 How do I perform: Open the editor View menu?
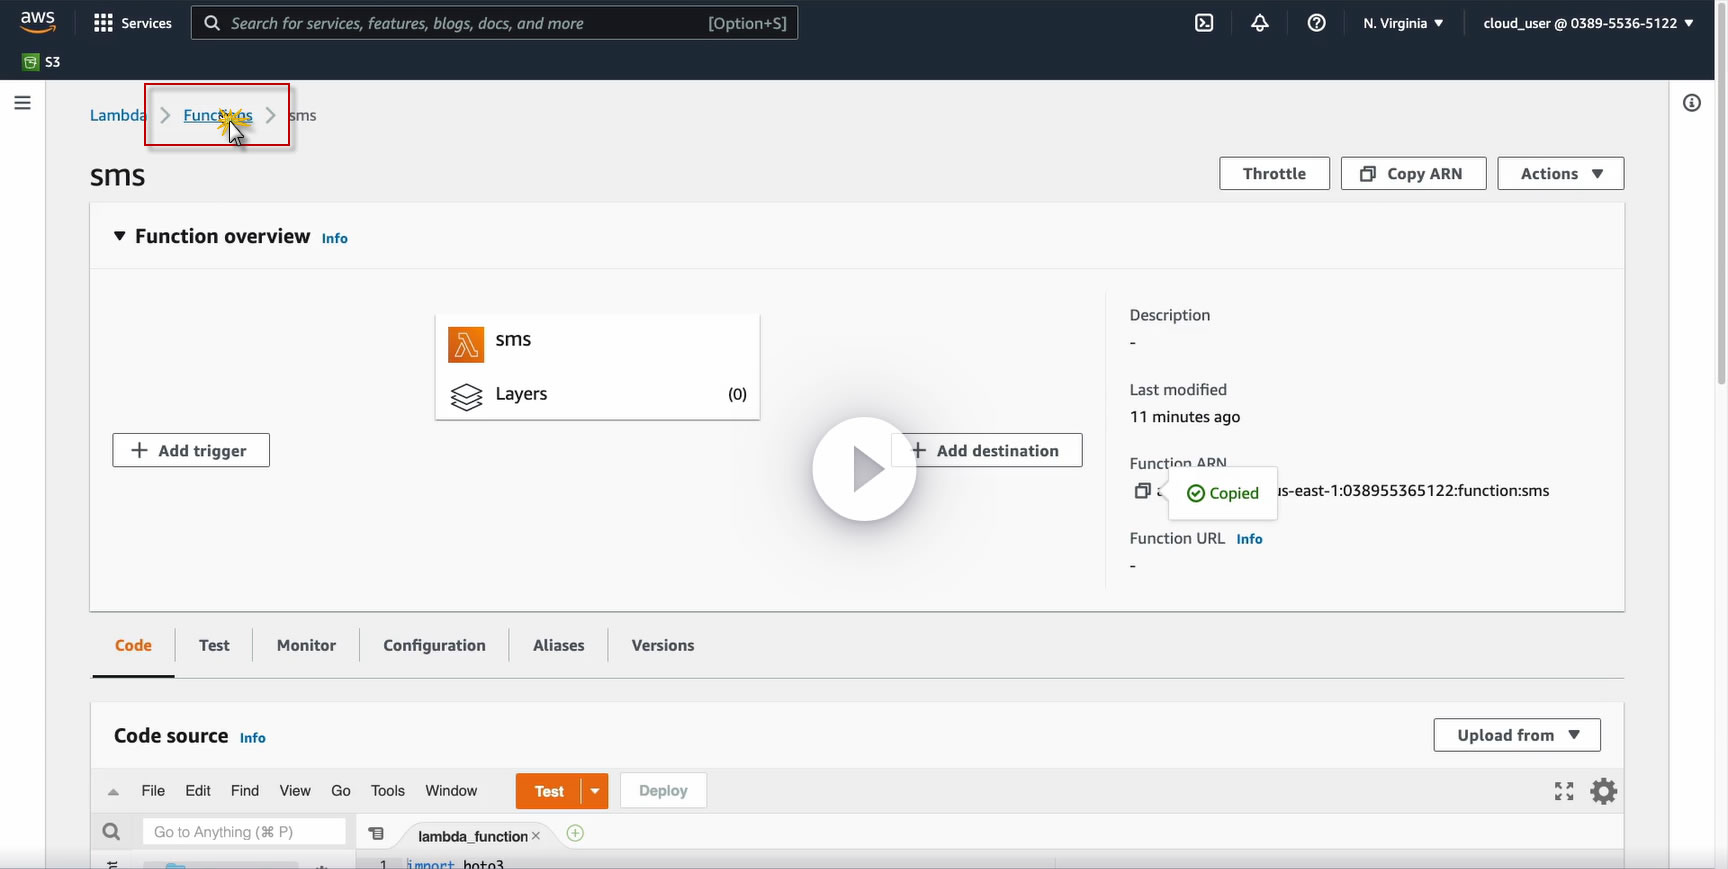click(x=295, y=791)
